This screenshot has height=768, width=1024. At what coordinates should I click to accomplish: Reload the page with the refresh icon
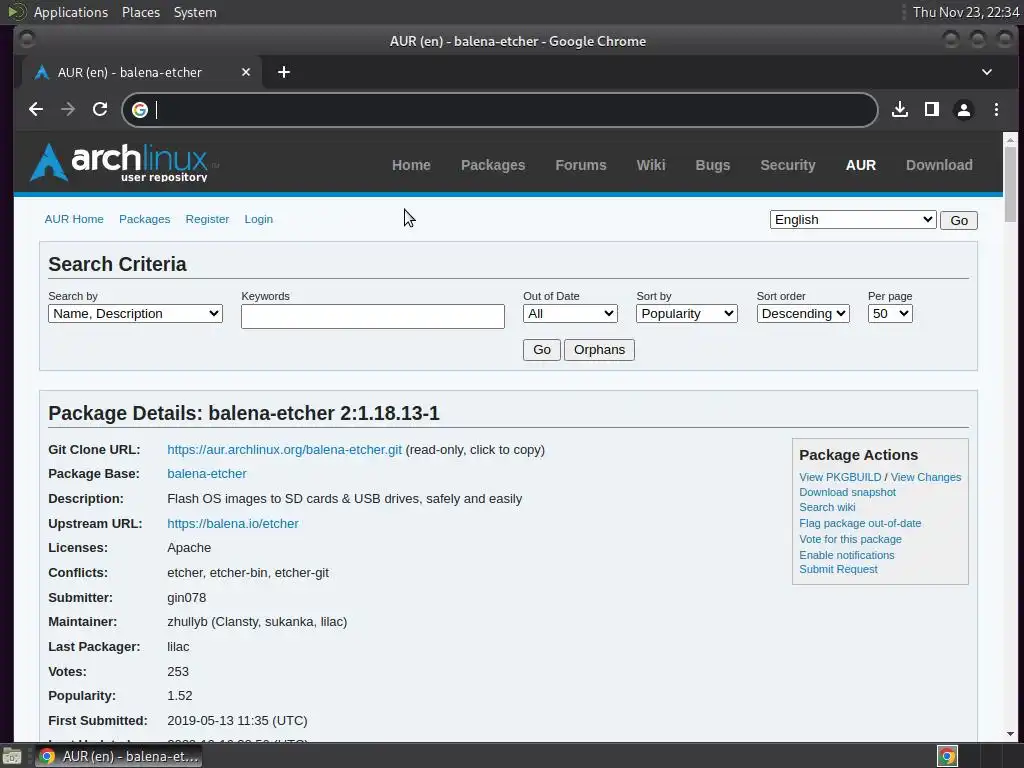pos(100,109)
